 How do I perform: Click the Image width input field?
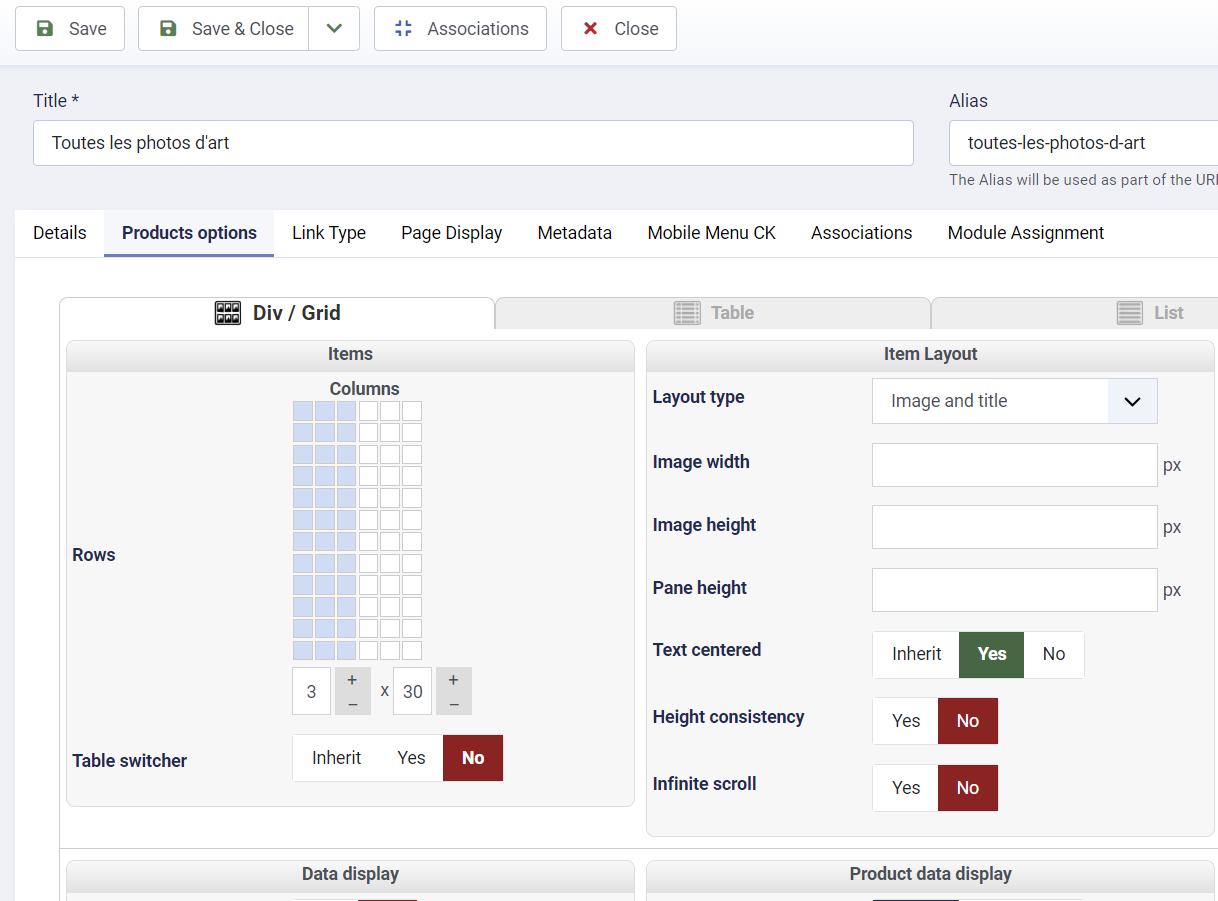pos(1014,465)
